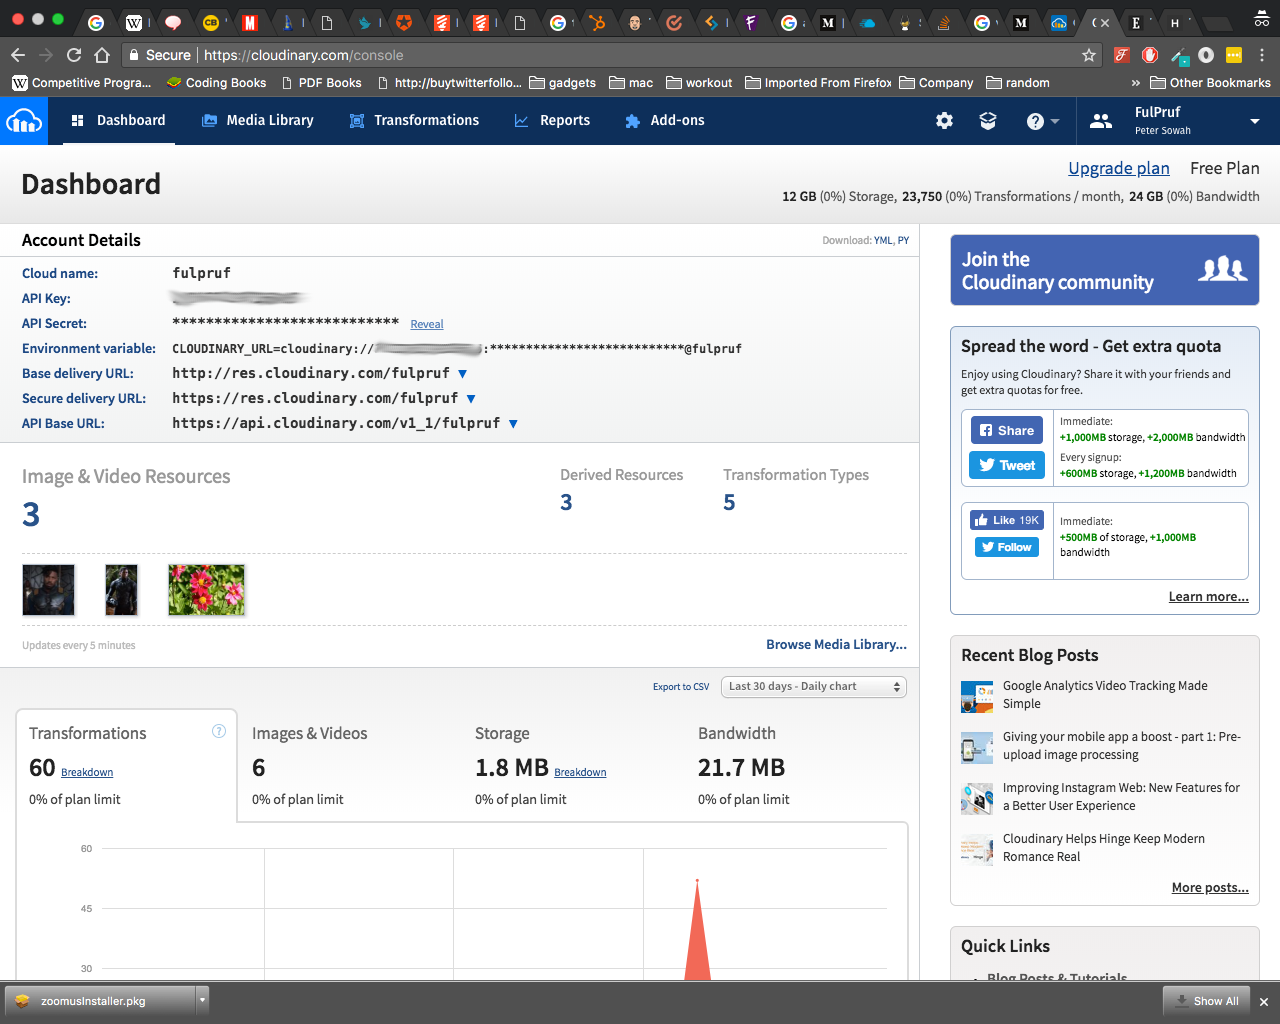The height and width of the screenshot is (1024, 1280).
Task: Click the Cloudinary cloud logo
Action: coord(24,121)
